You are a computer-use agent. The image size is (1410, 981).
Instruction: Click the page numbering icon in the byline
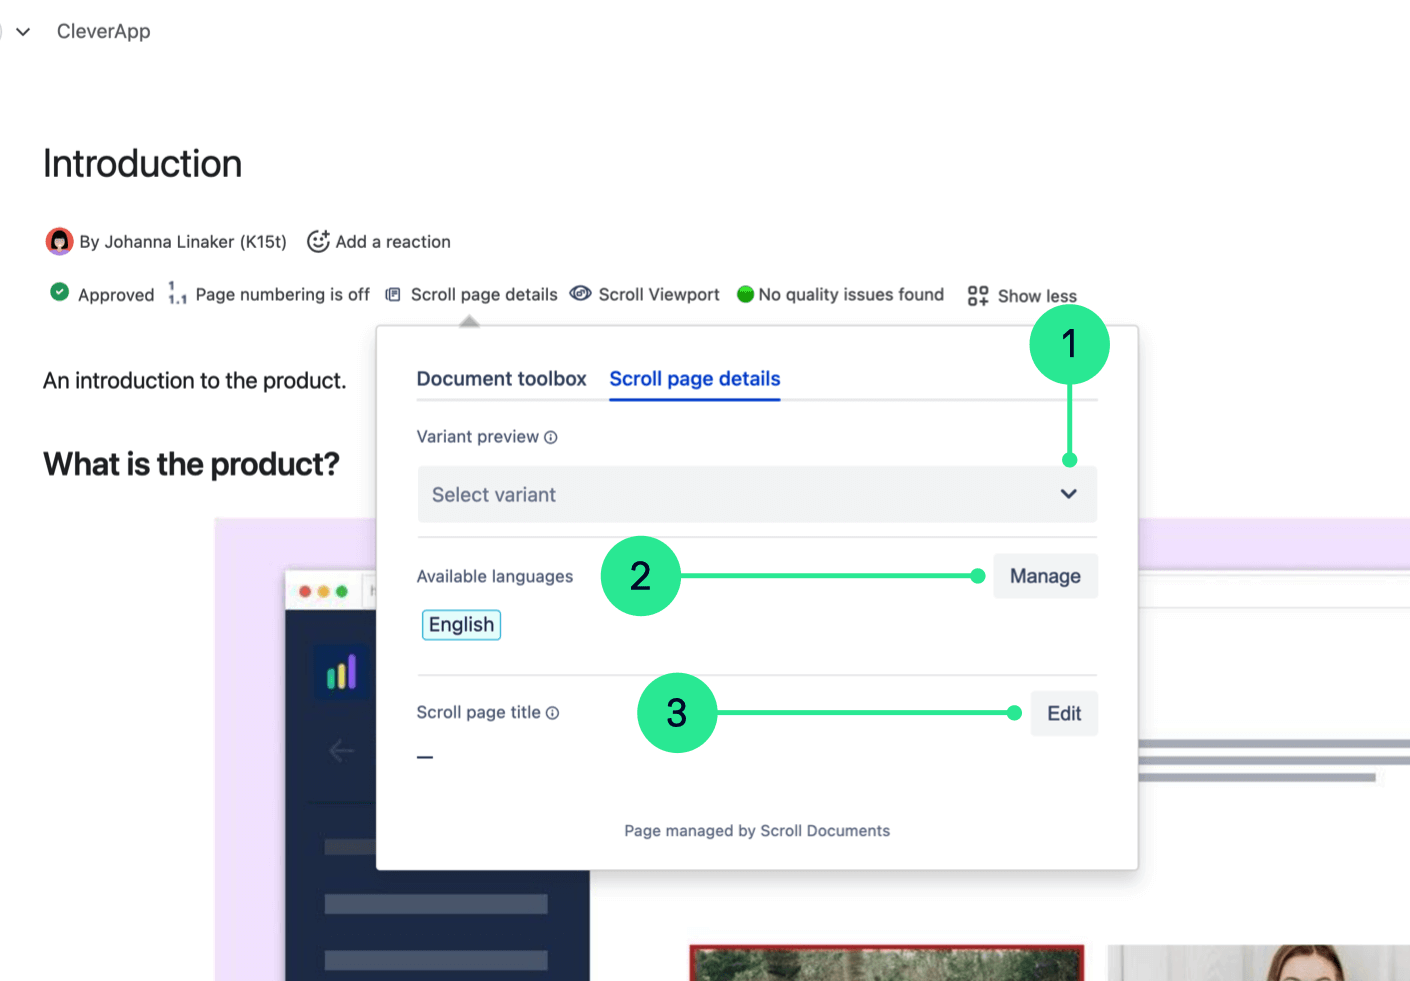[x=177, y=293]
